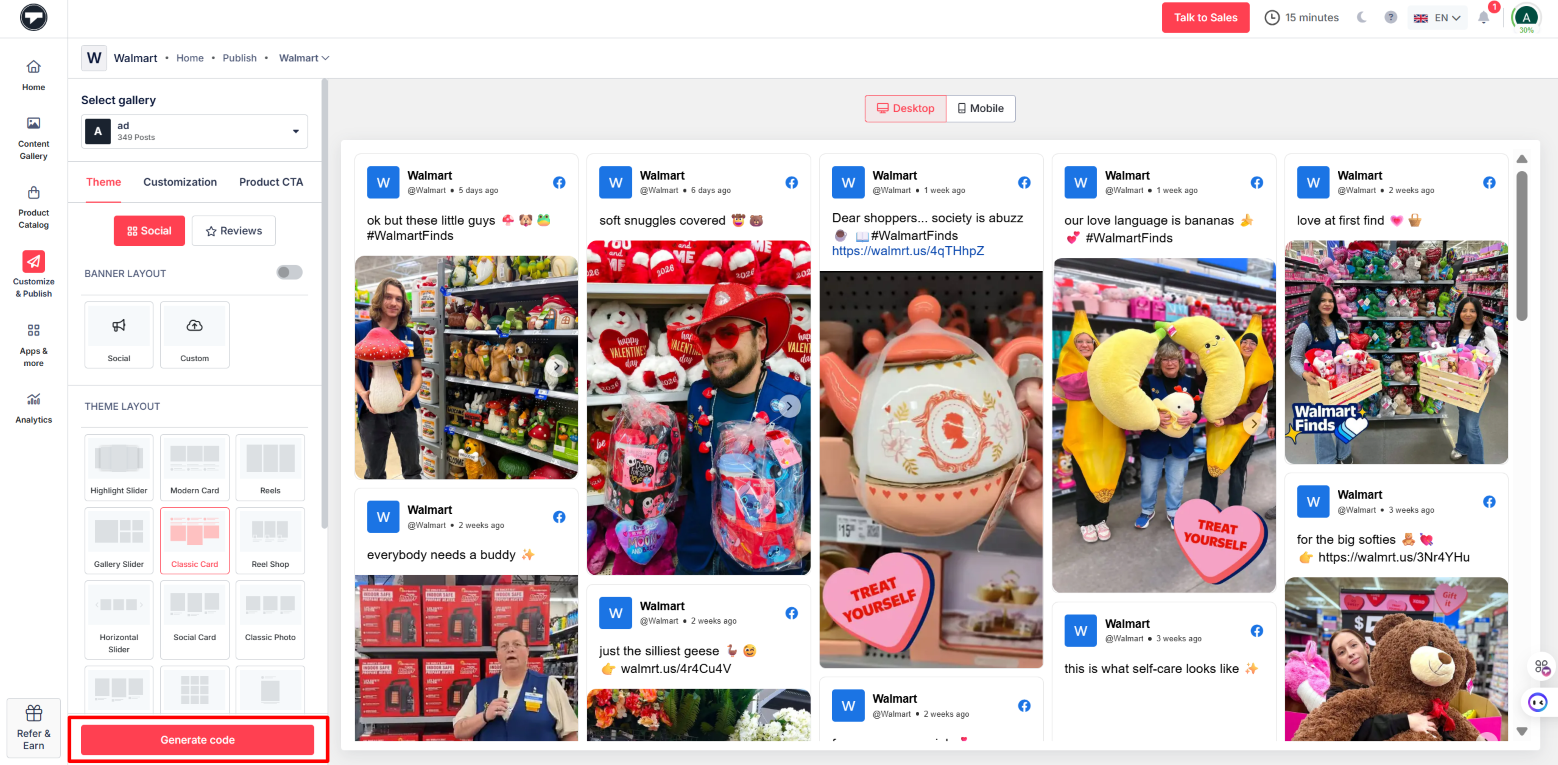Expand the Walmart breadcrumb dropdown
Viewport: 1558px width, 765px height.
point(304,58)
